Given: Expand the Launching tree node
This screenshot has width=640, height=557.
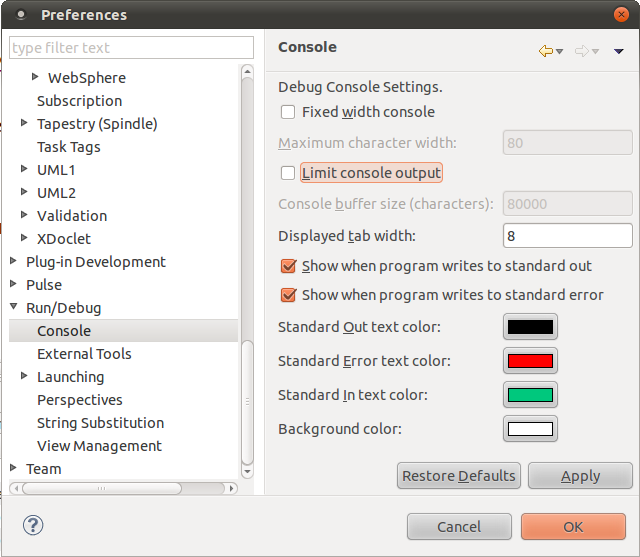Looking at the screenshot, I should [x=24, y=376].
